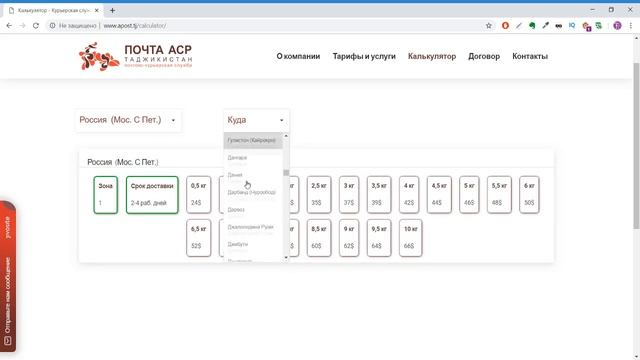Open the Договор page
The width and height of the screenshot is (640, 360).
[x=484, y=56]
